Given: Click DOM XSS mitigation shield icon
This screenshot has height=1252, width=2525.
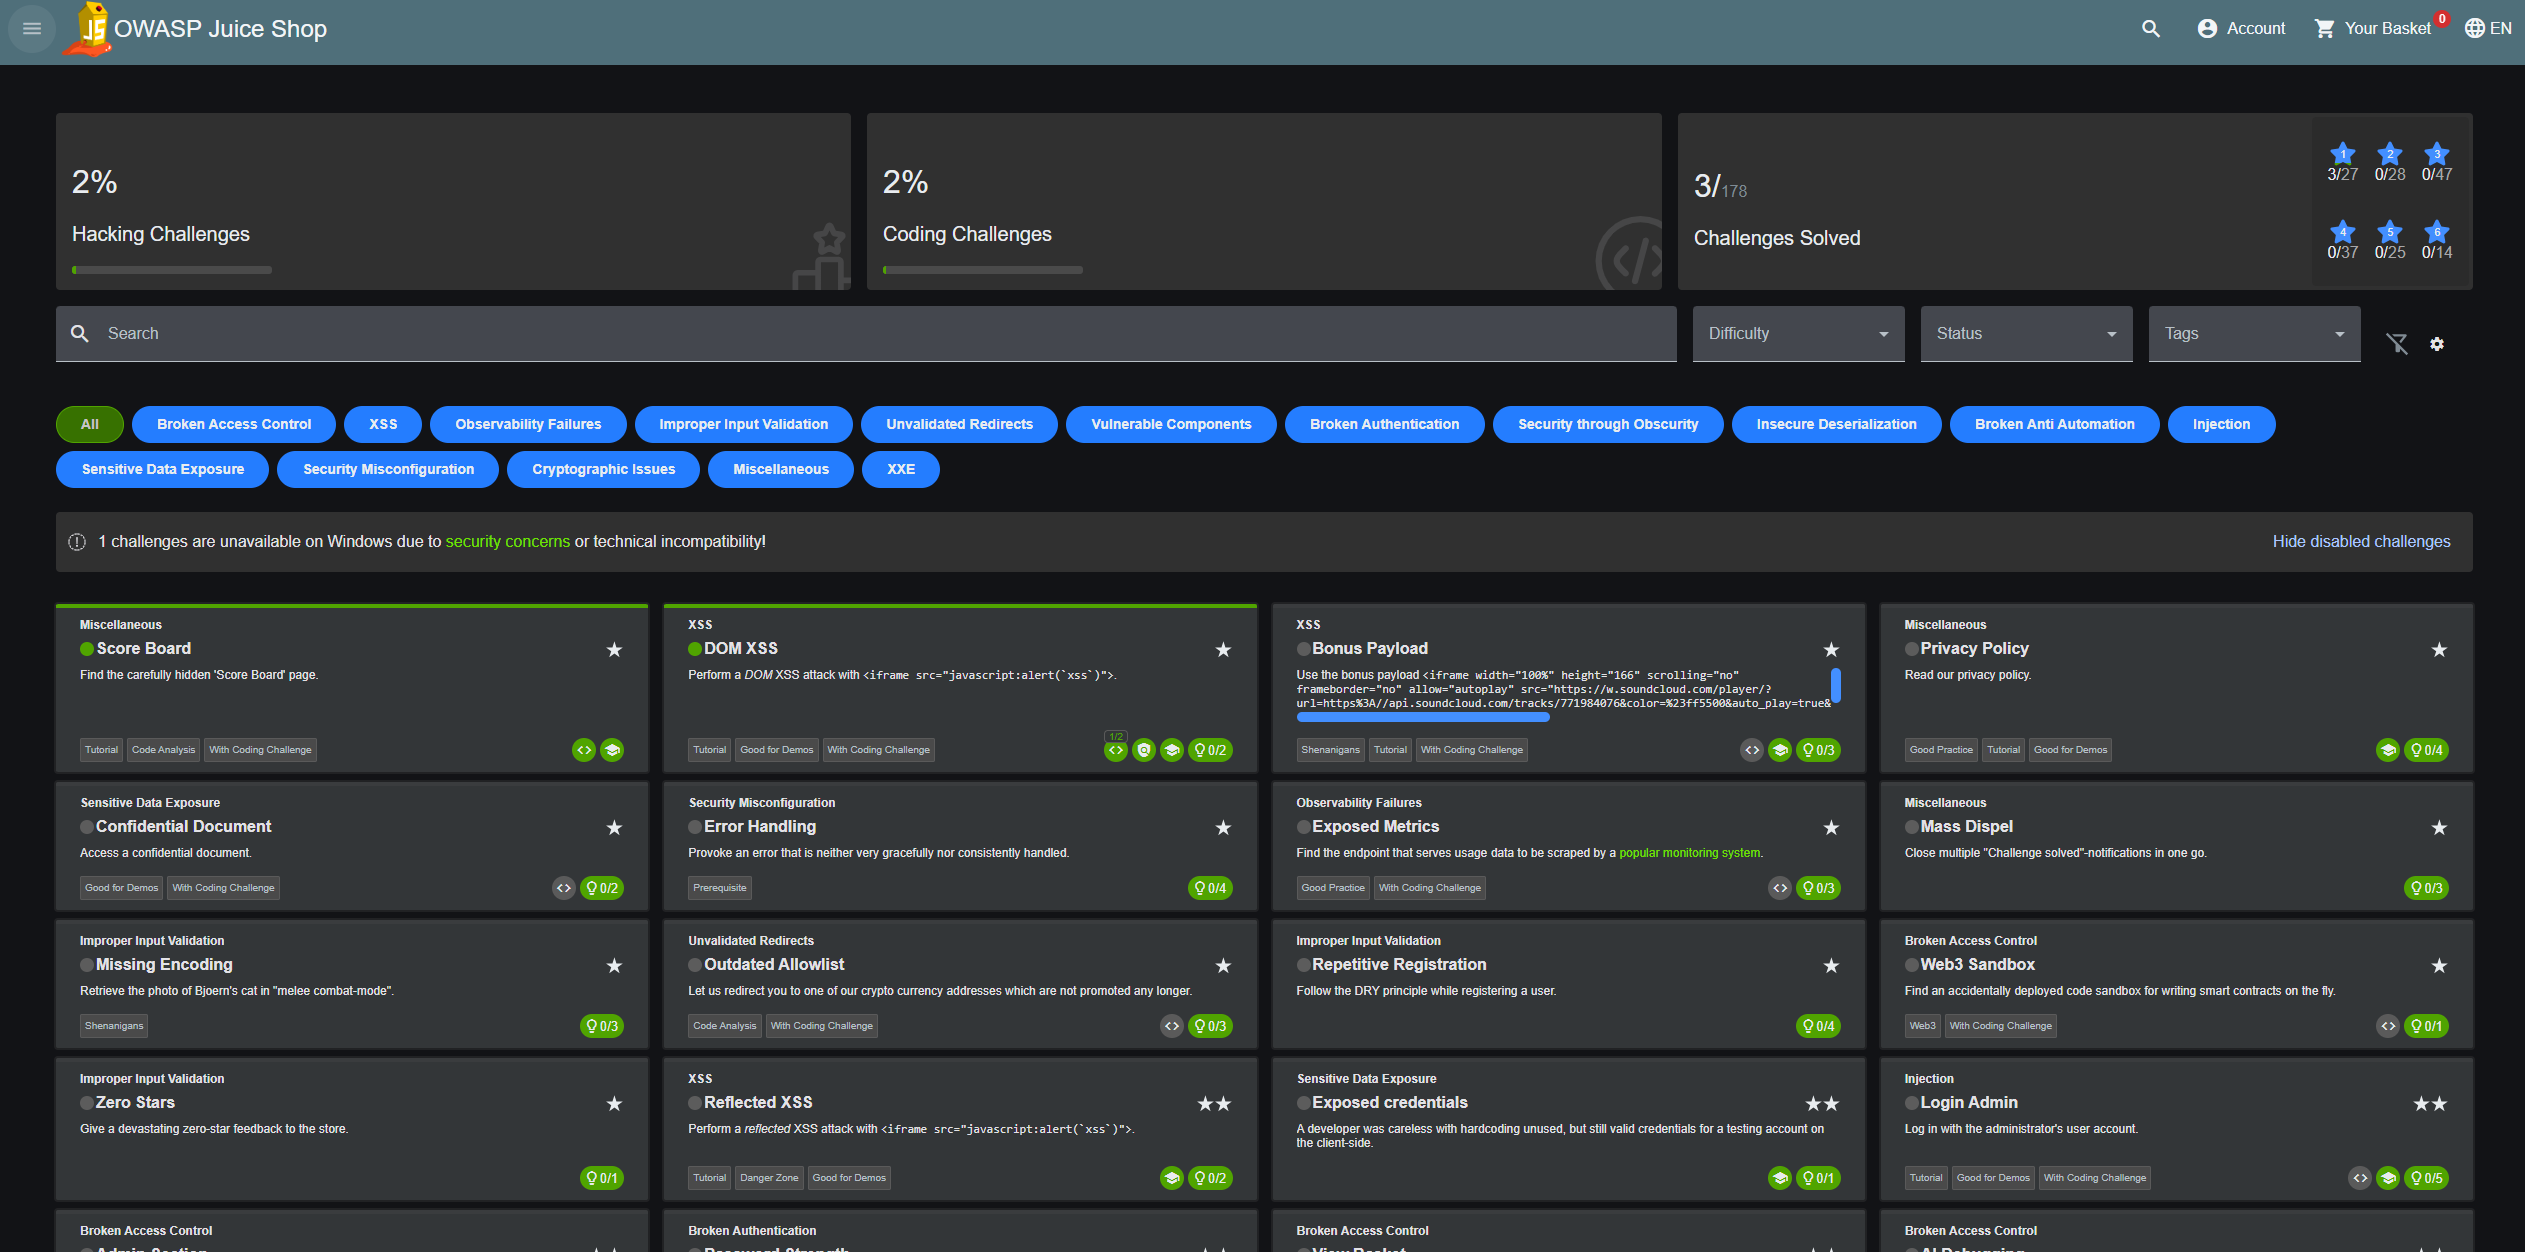Looking at the screenshot, I should tap(1144, 750).
